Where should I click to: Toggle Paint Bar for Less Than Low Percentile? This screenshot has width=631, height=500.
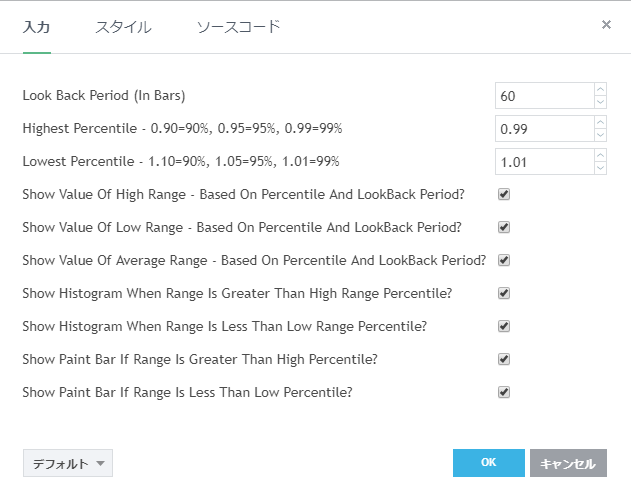click(504, 392)
